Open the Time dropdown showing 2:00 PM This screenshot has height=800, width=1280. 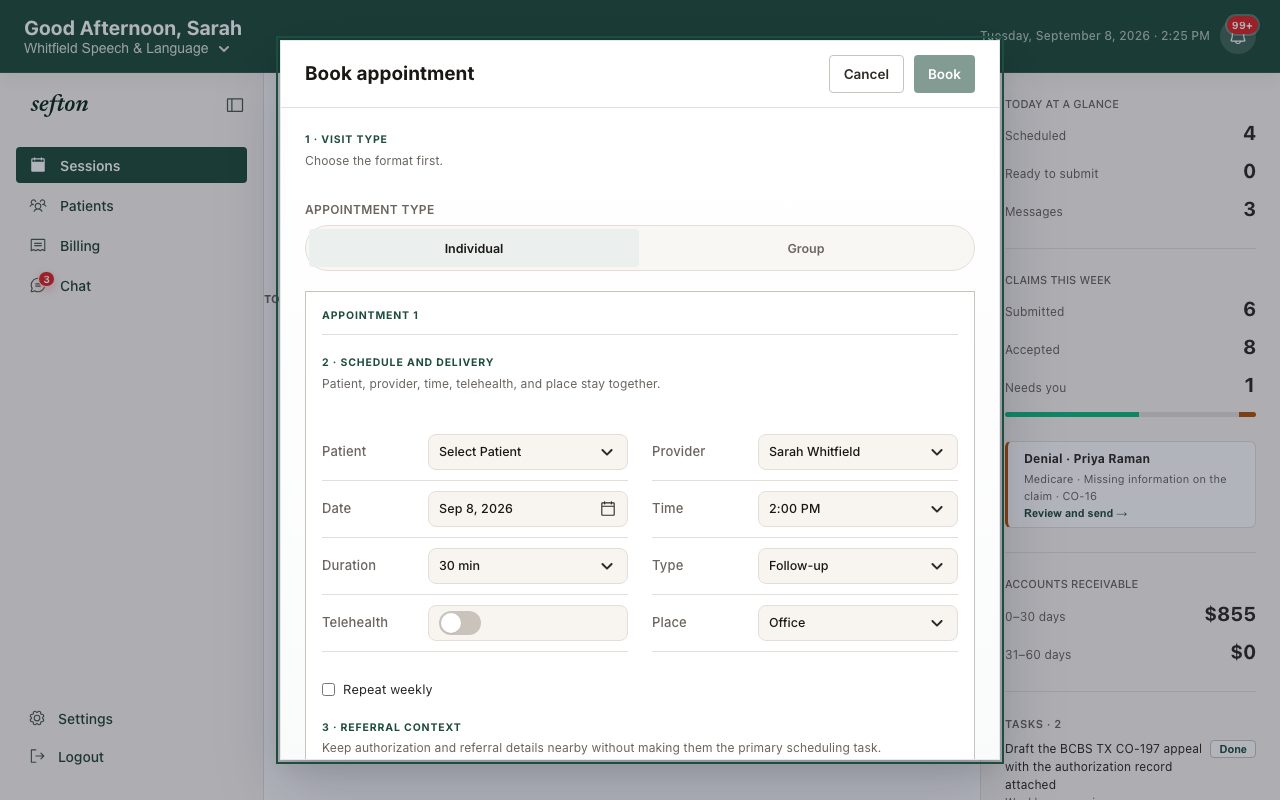[x=858, y=509]
